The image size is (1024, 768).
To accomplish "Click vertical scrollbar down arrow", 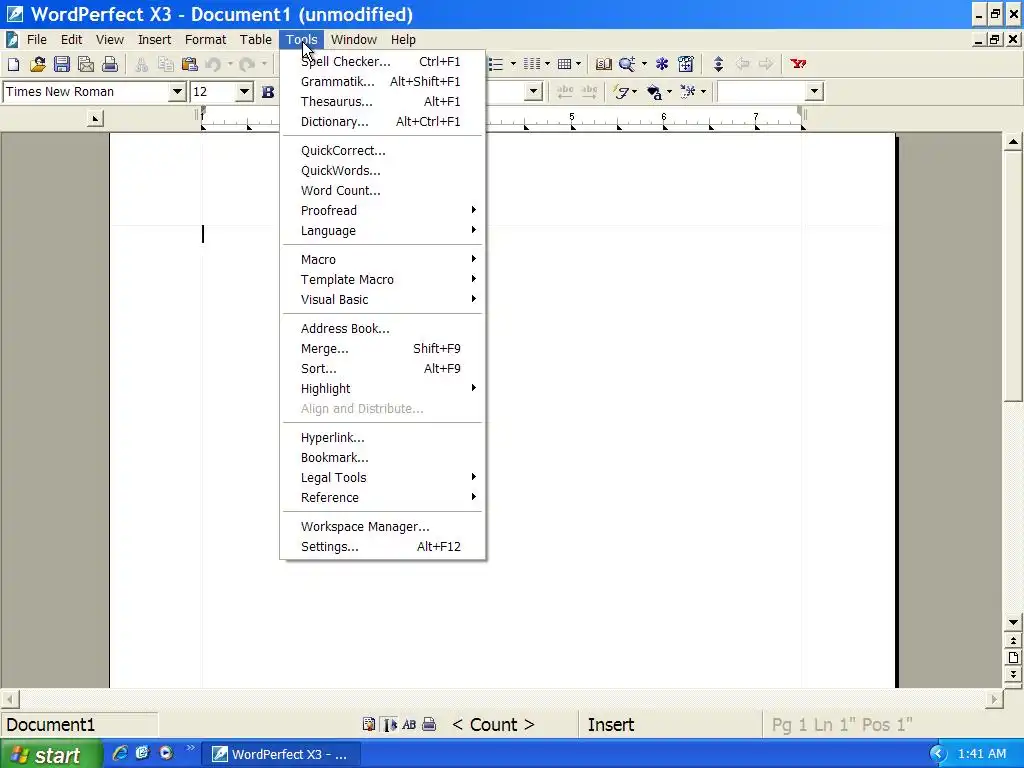I will coord(1014,622).
